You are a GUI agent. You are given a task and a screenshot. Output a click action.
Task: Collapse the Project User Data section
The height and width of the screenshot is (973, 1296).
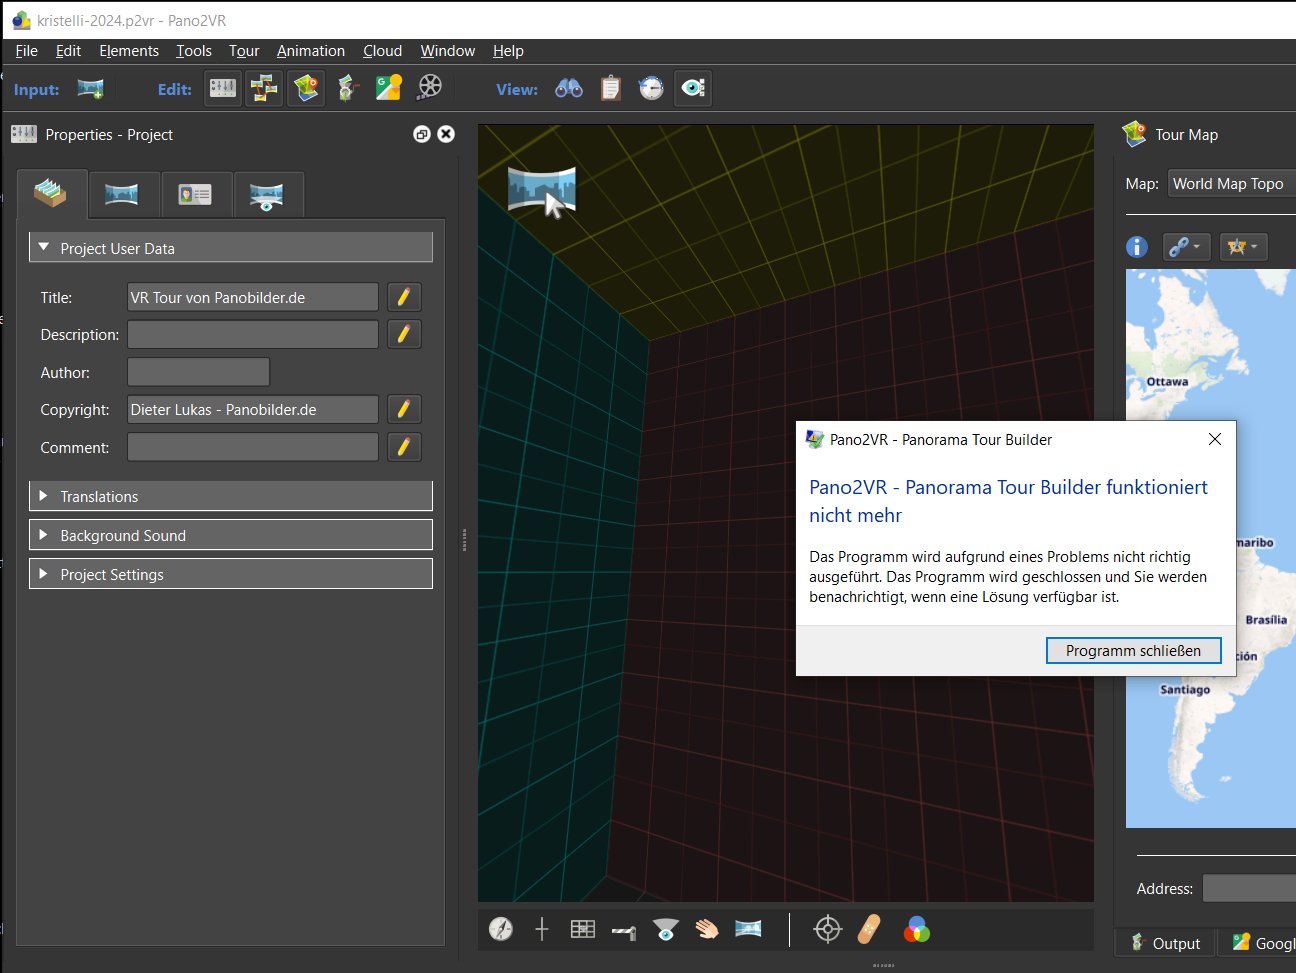click(231, 248)
